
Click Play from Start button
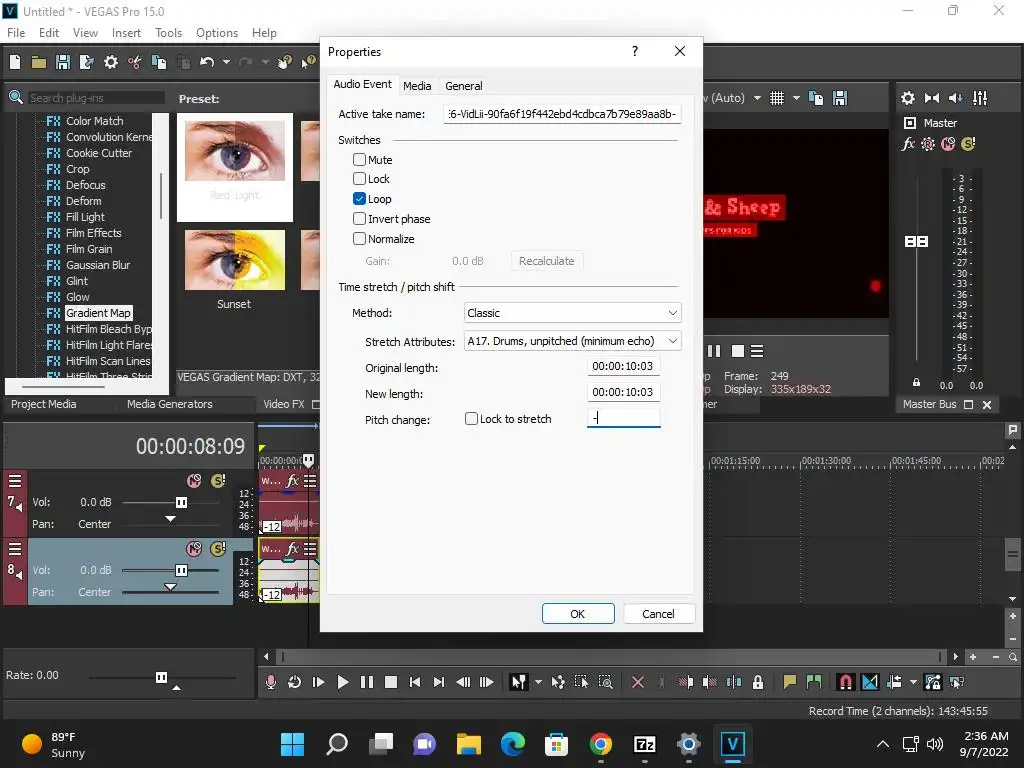pyautogui.click(x=318, y=682)
